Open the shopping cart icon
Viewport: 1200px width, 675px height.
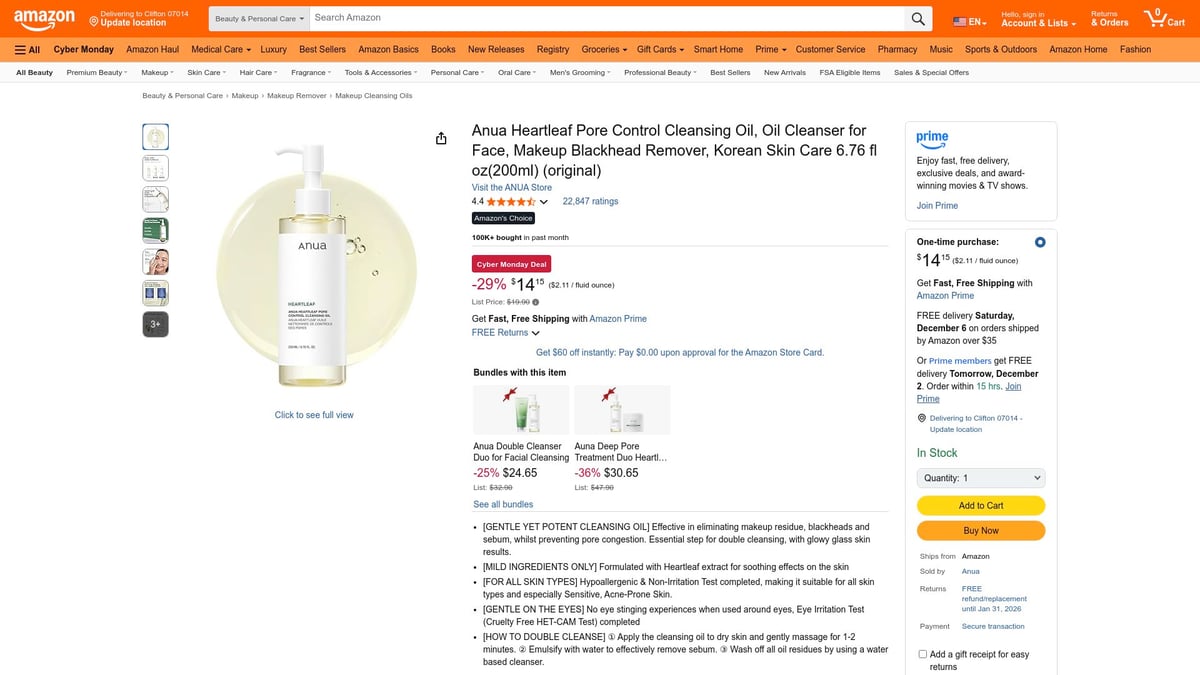coord(1156,17)
